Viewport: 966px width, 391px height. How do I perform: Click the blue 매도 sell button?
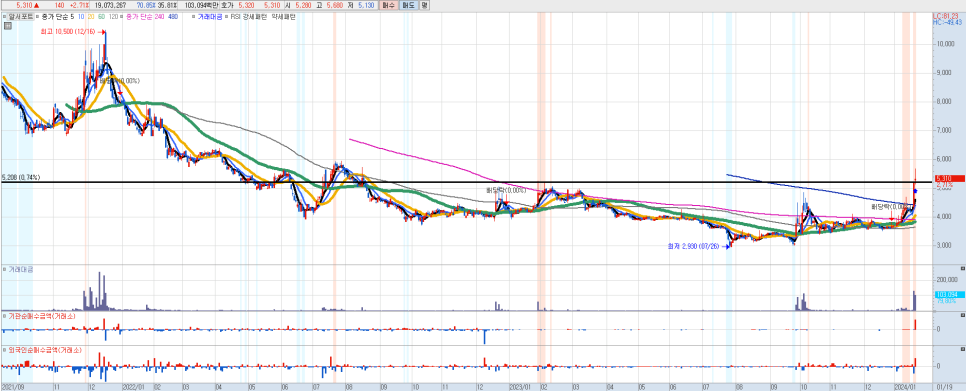click(408, 5)
